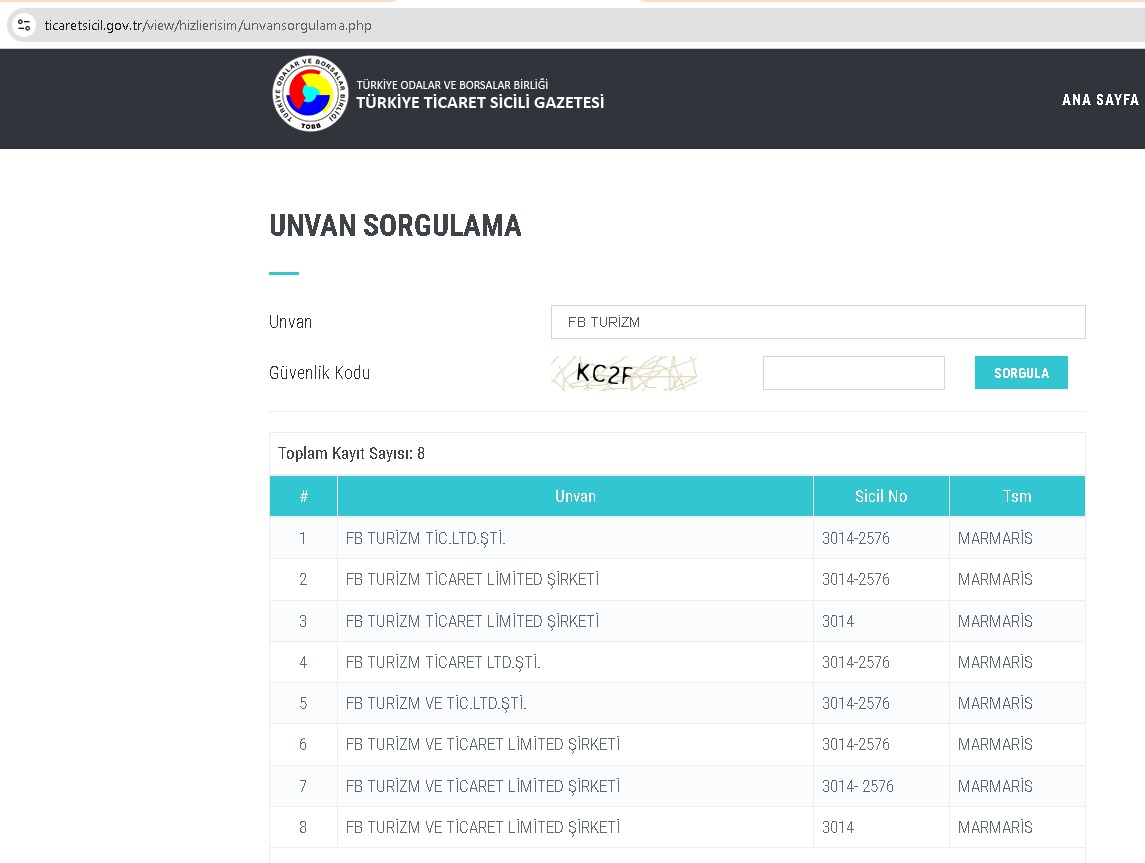1145x863 pixels.
Task: Click the browser URL address text
Action: click(208, 26)
